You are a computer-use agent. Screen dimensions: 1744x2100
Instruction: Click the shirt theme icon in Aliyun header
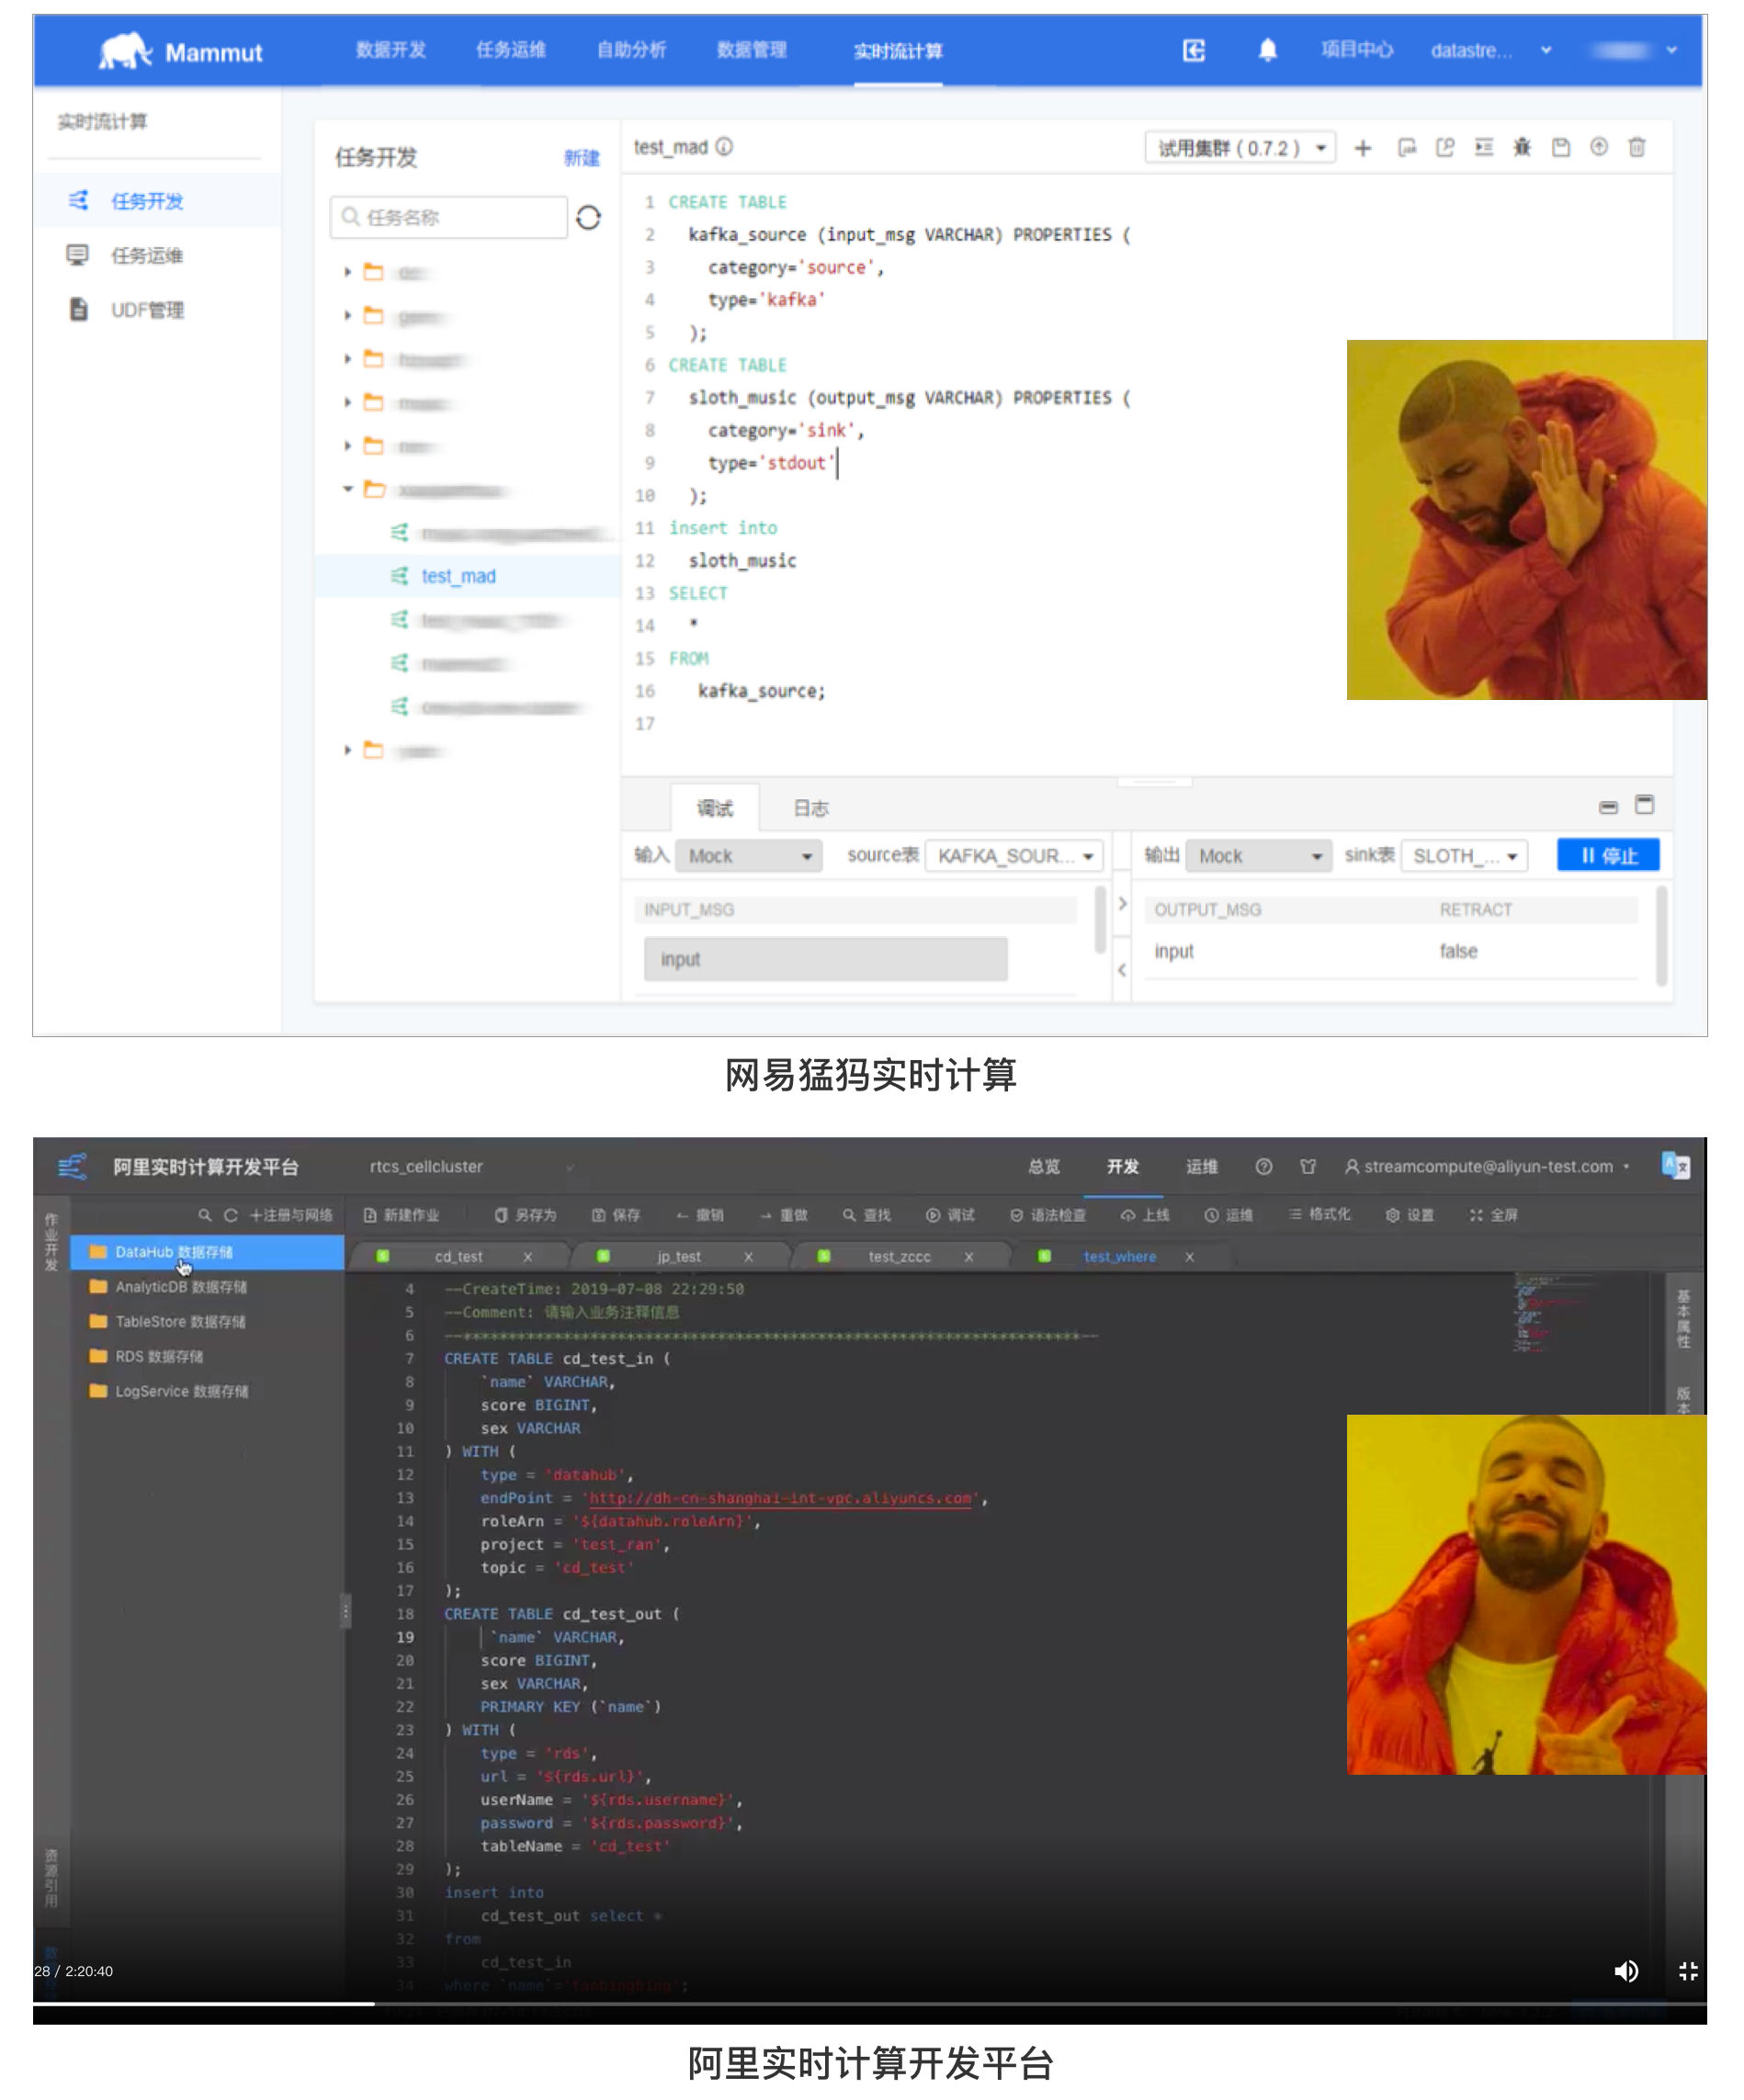pos(1308,1167)
